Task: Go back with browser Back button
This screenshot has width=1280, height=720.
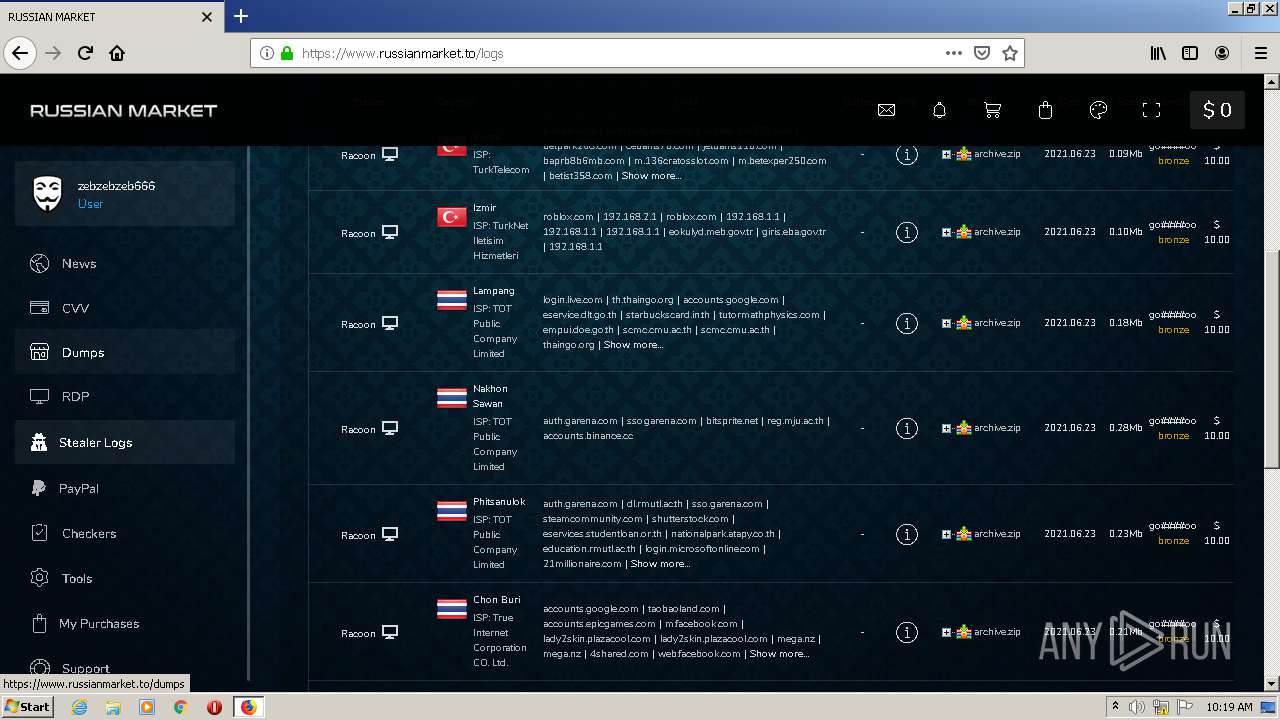Action: 20,53
